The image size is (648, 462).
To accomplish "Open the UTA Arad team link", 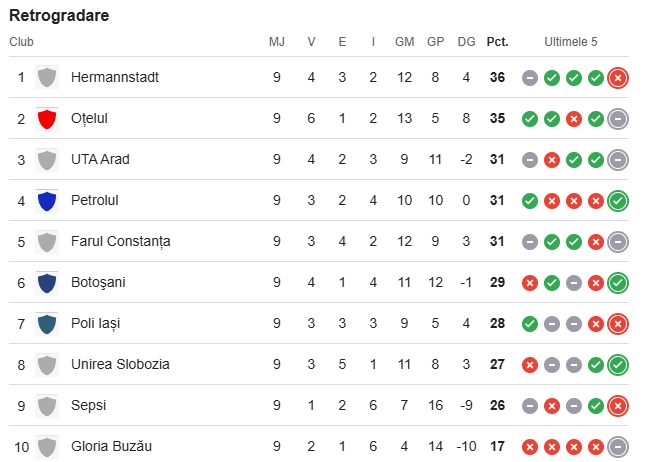I will 100,160.
